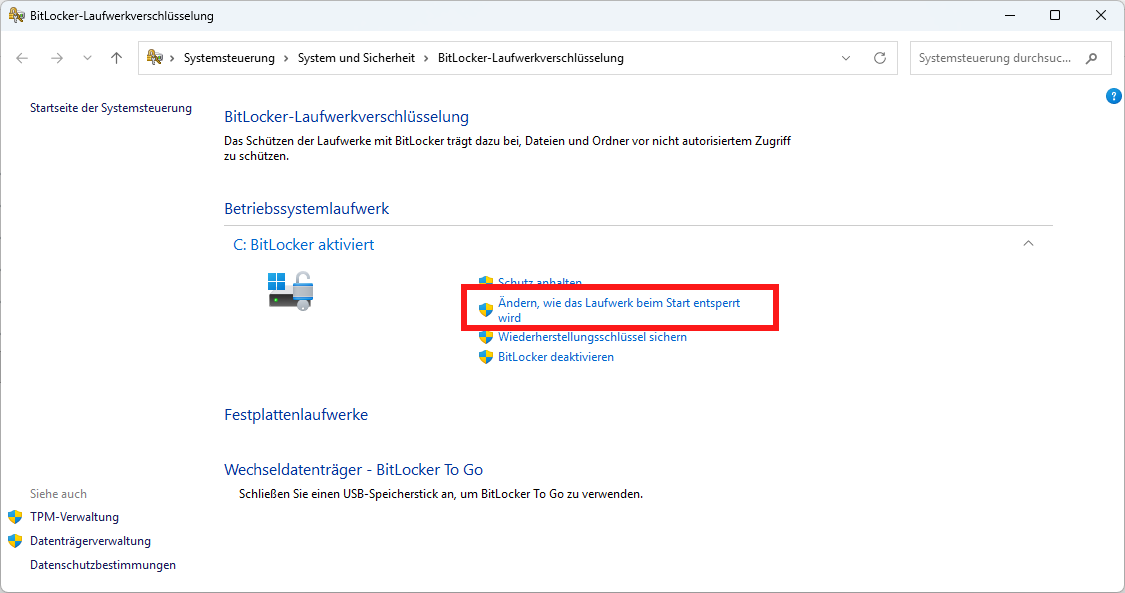Screen dimensions: 1125x593
Task: Click shield icon beside Datenträgerverwaltung
Action: [15, 541]
